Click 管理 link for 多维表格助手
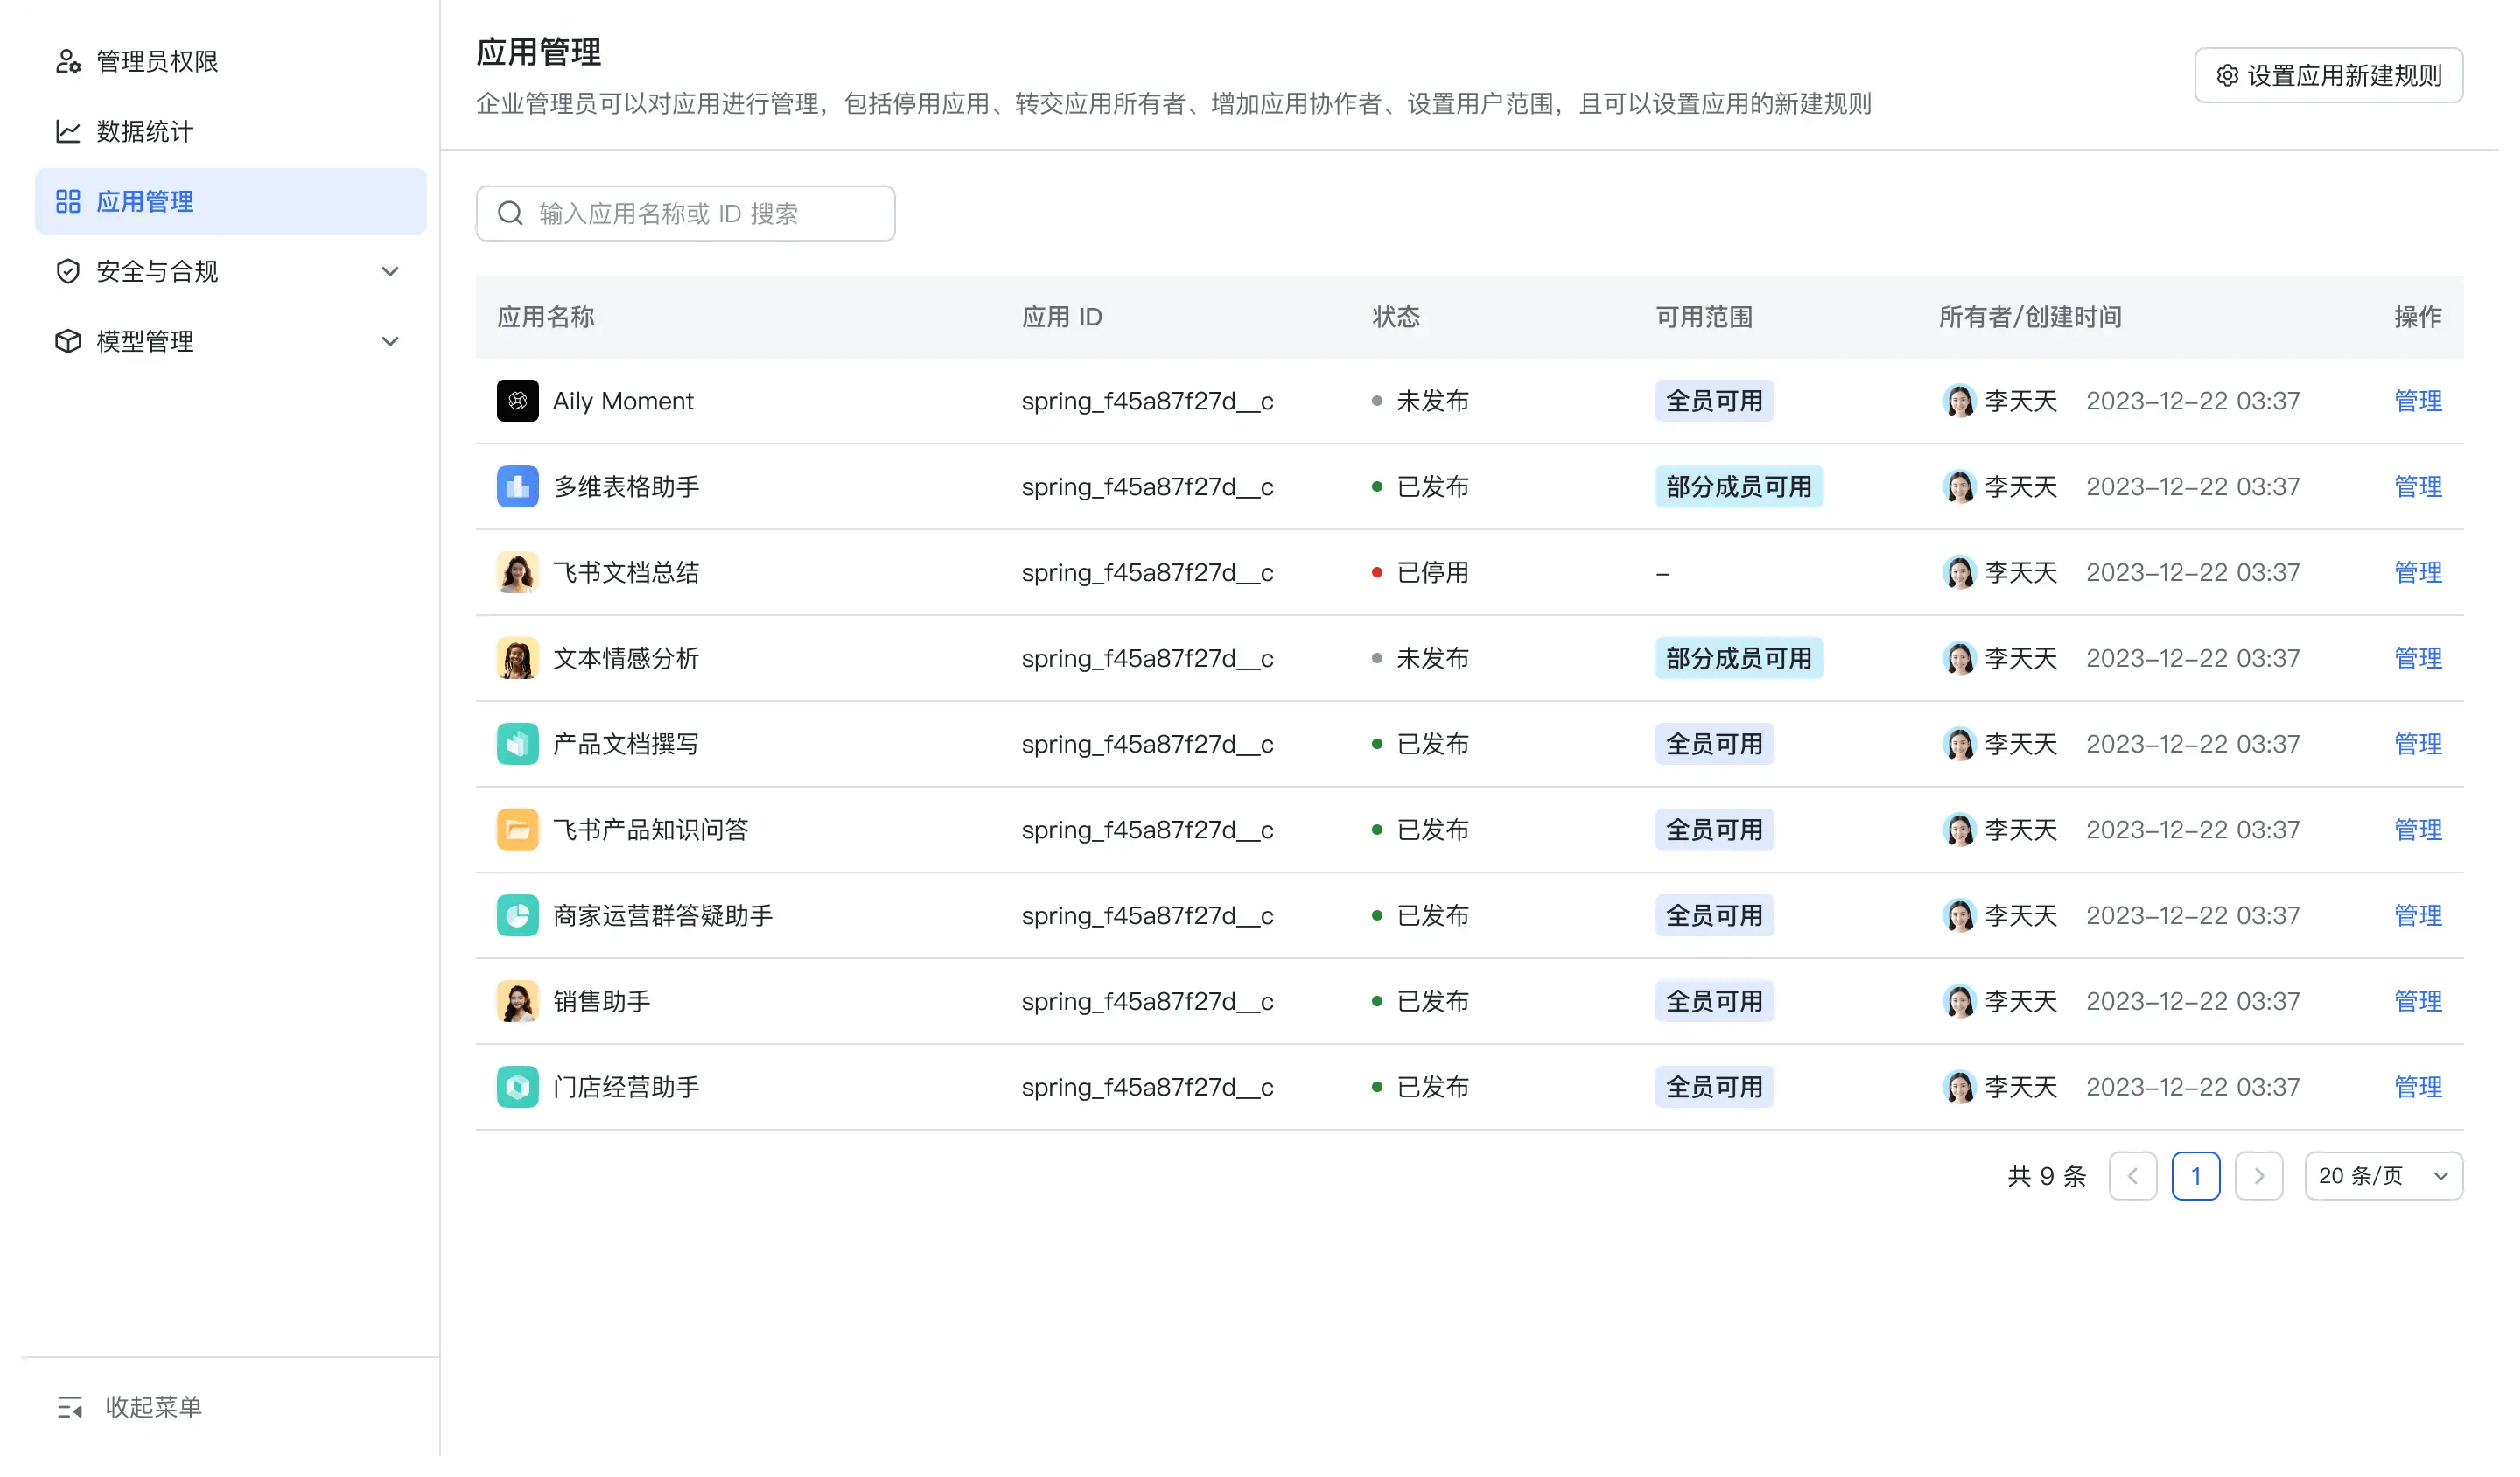The height and width of the screenshot is (1477, 2520). (2452, 493)
